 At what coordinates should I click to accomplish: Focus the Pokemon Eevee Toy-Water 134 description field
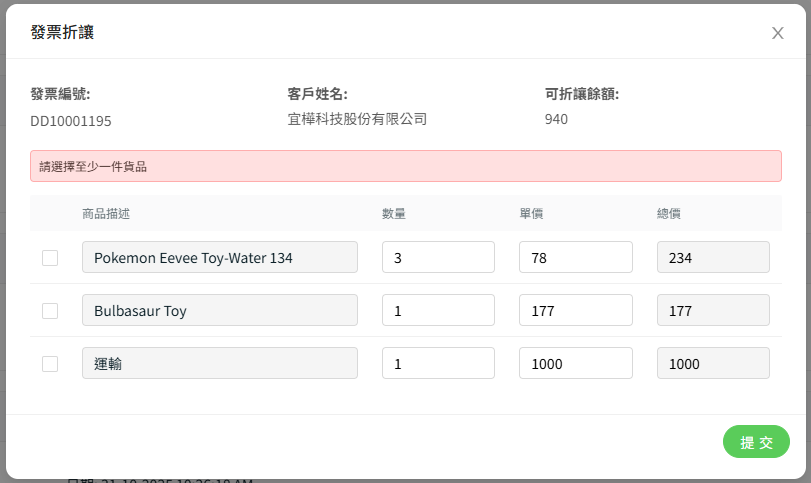coord(220,257)
